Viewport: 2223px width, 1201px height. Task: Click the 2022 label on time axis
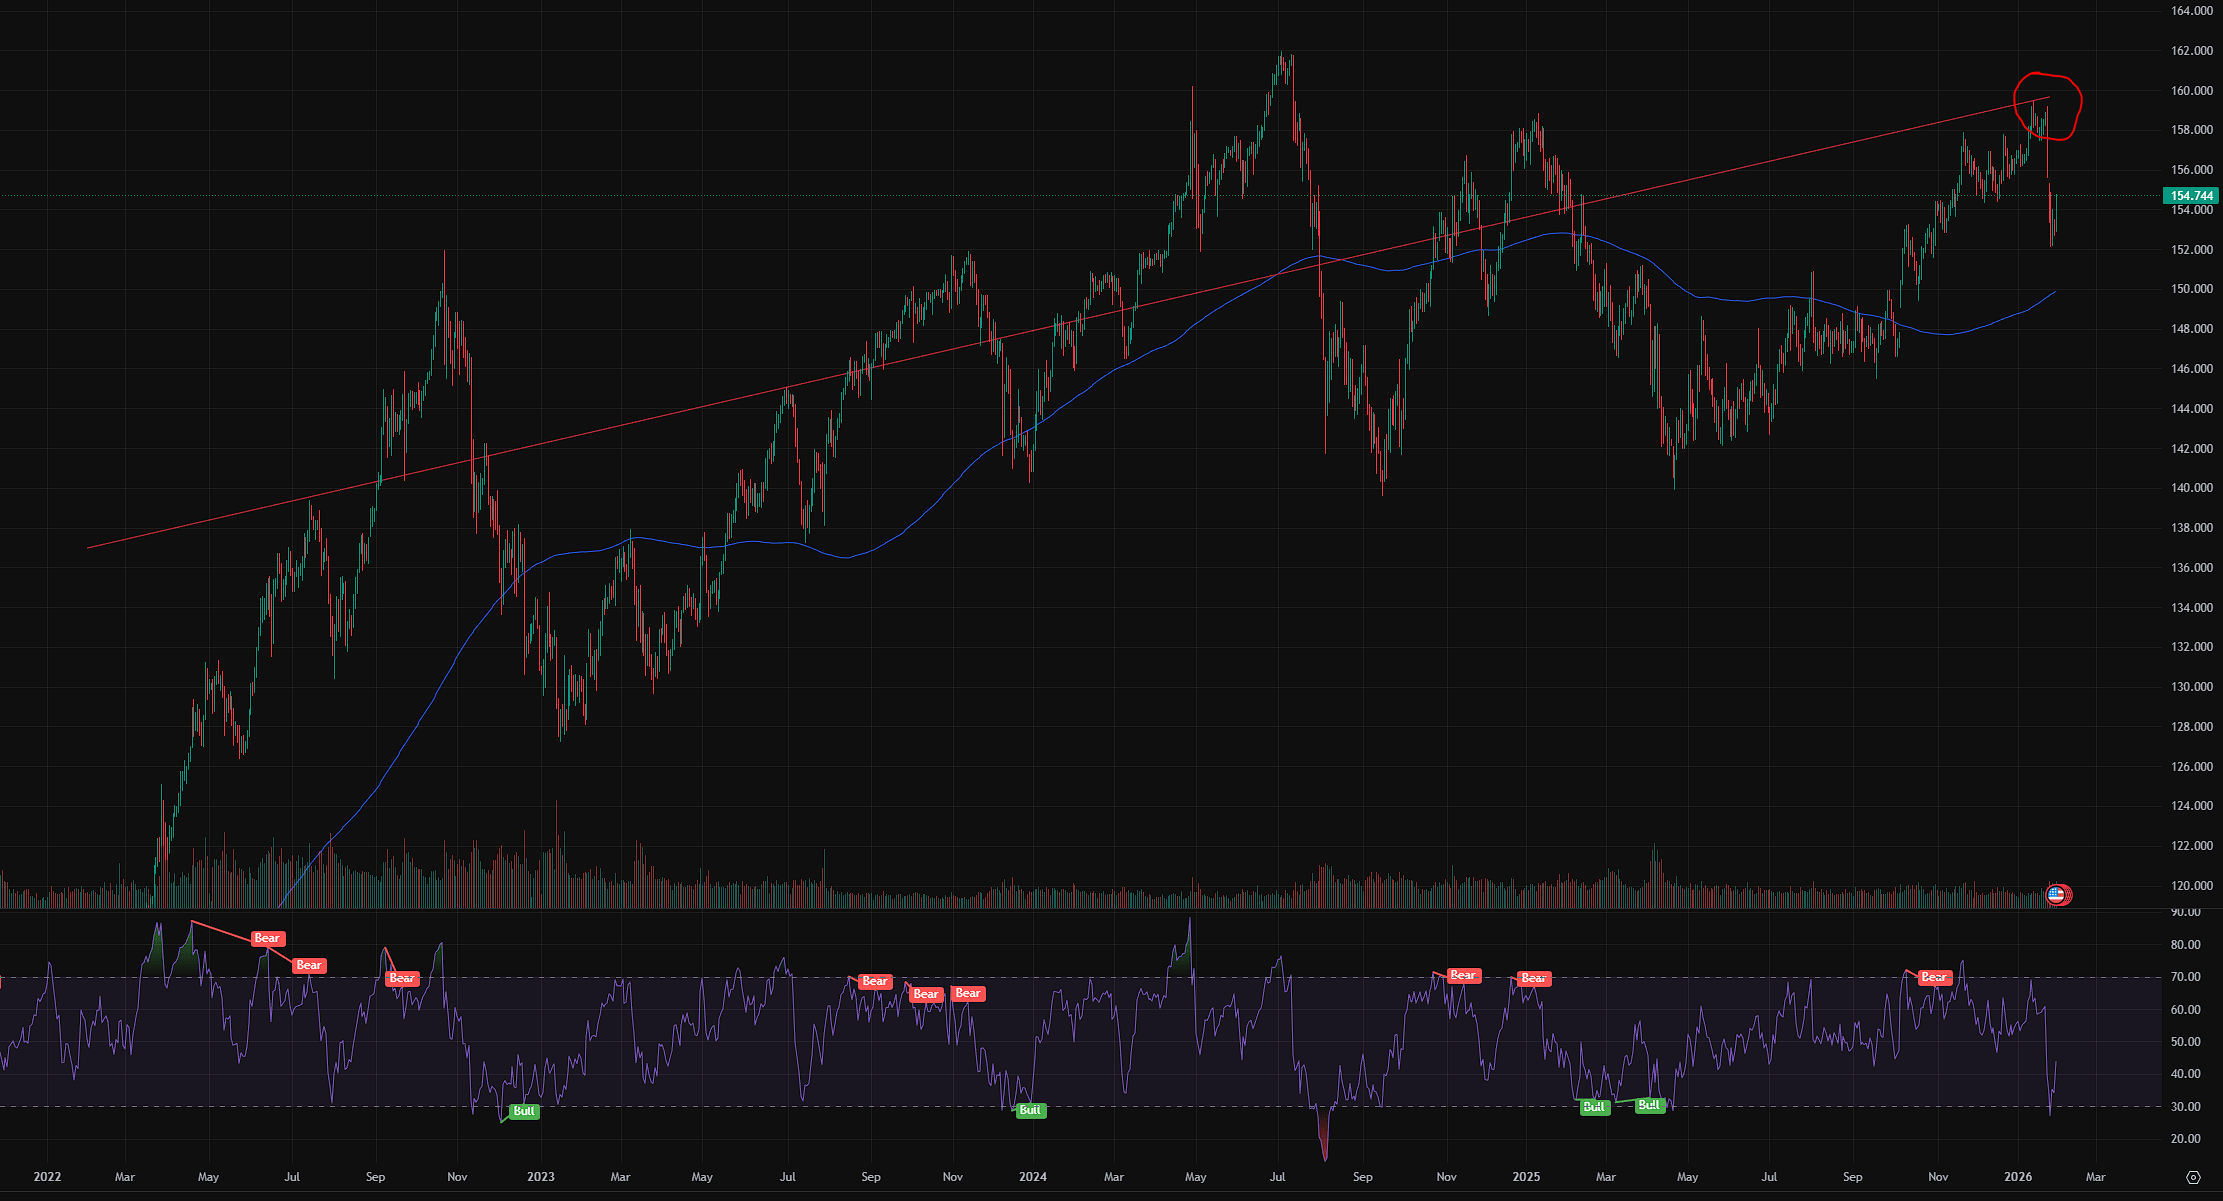click(47, 1177)
